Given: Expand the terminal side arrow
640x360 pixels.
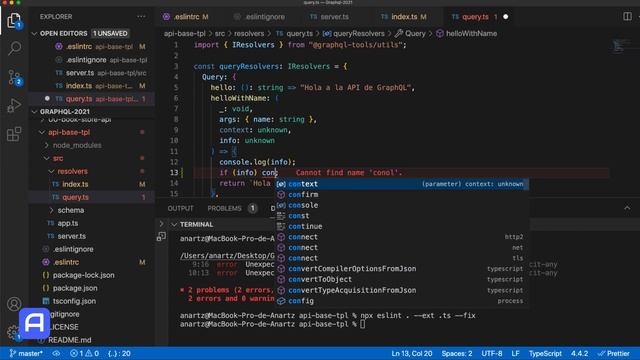Looking at the screenshot, I should [x=162, y=224].
